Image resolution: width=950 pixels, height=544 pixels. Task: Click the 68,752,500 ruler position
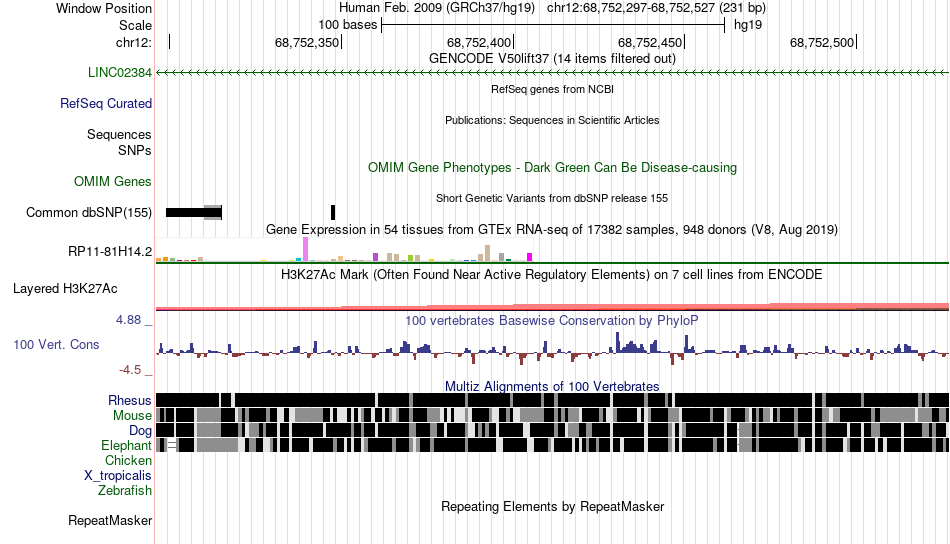pyautogui.click(x=822, y=42)
